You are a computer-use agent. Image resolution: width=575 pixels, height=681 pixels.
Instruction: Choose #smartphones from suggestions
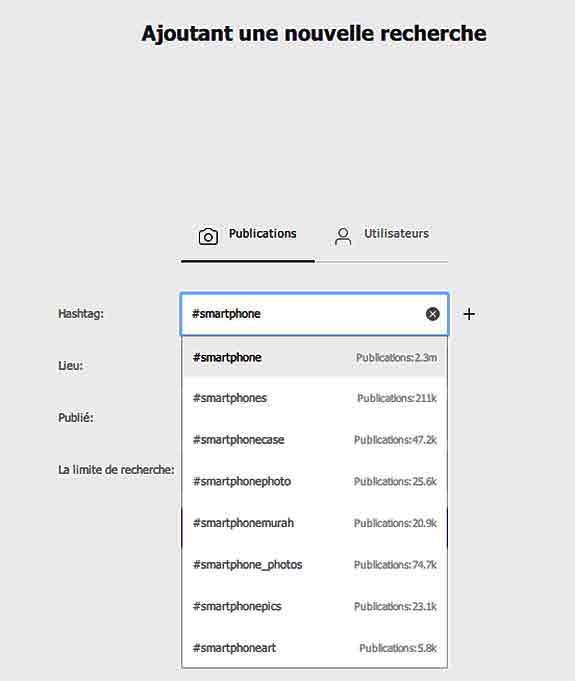pos(314,398)
